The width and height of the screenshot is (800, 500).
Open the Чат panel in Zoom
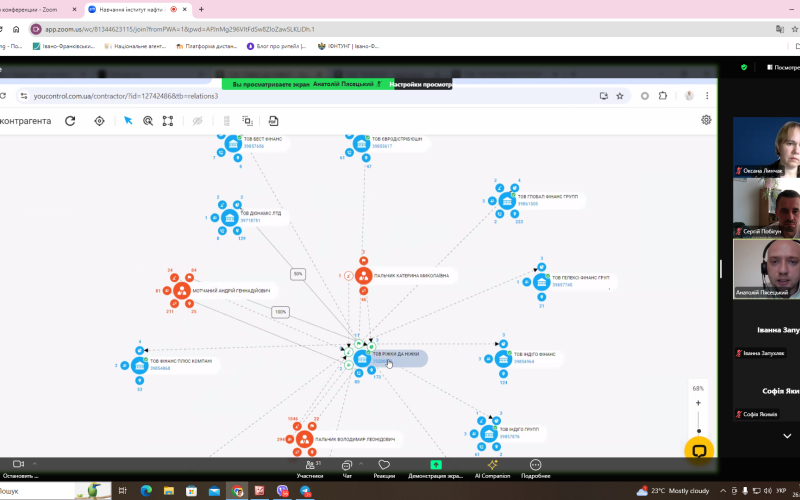tap(347, 469)
